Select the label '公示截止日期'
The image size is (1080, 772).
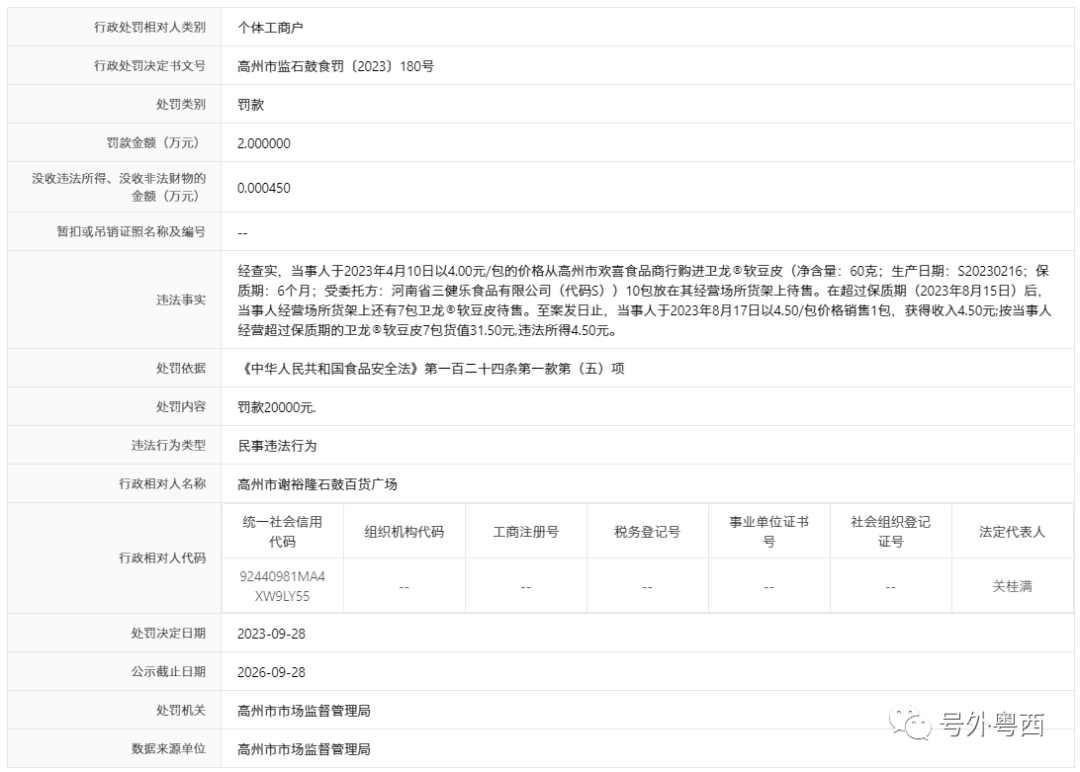pyautogui.click(x=168, y=672)
